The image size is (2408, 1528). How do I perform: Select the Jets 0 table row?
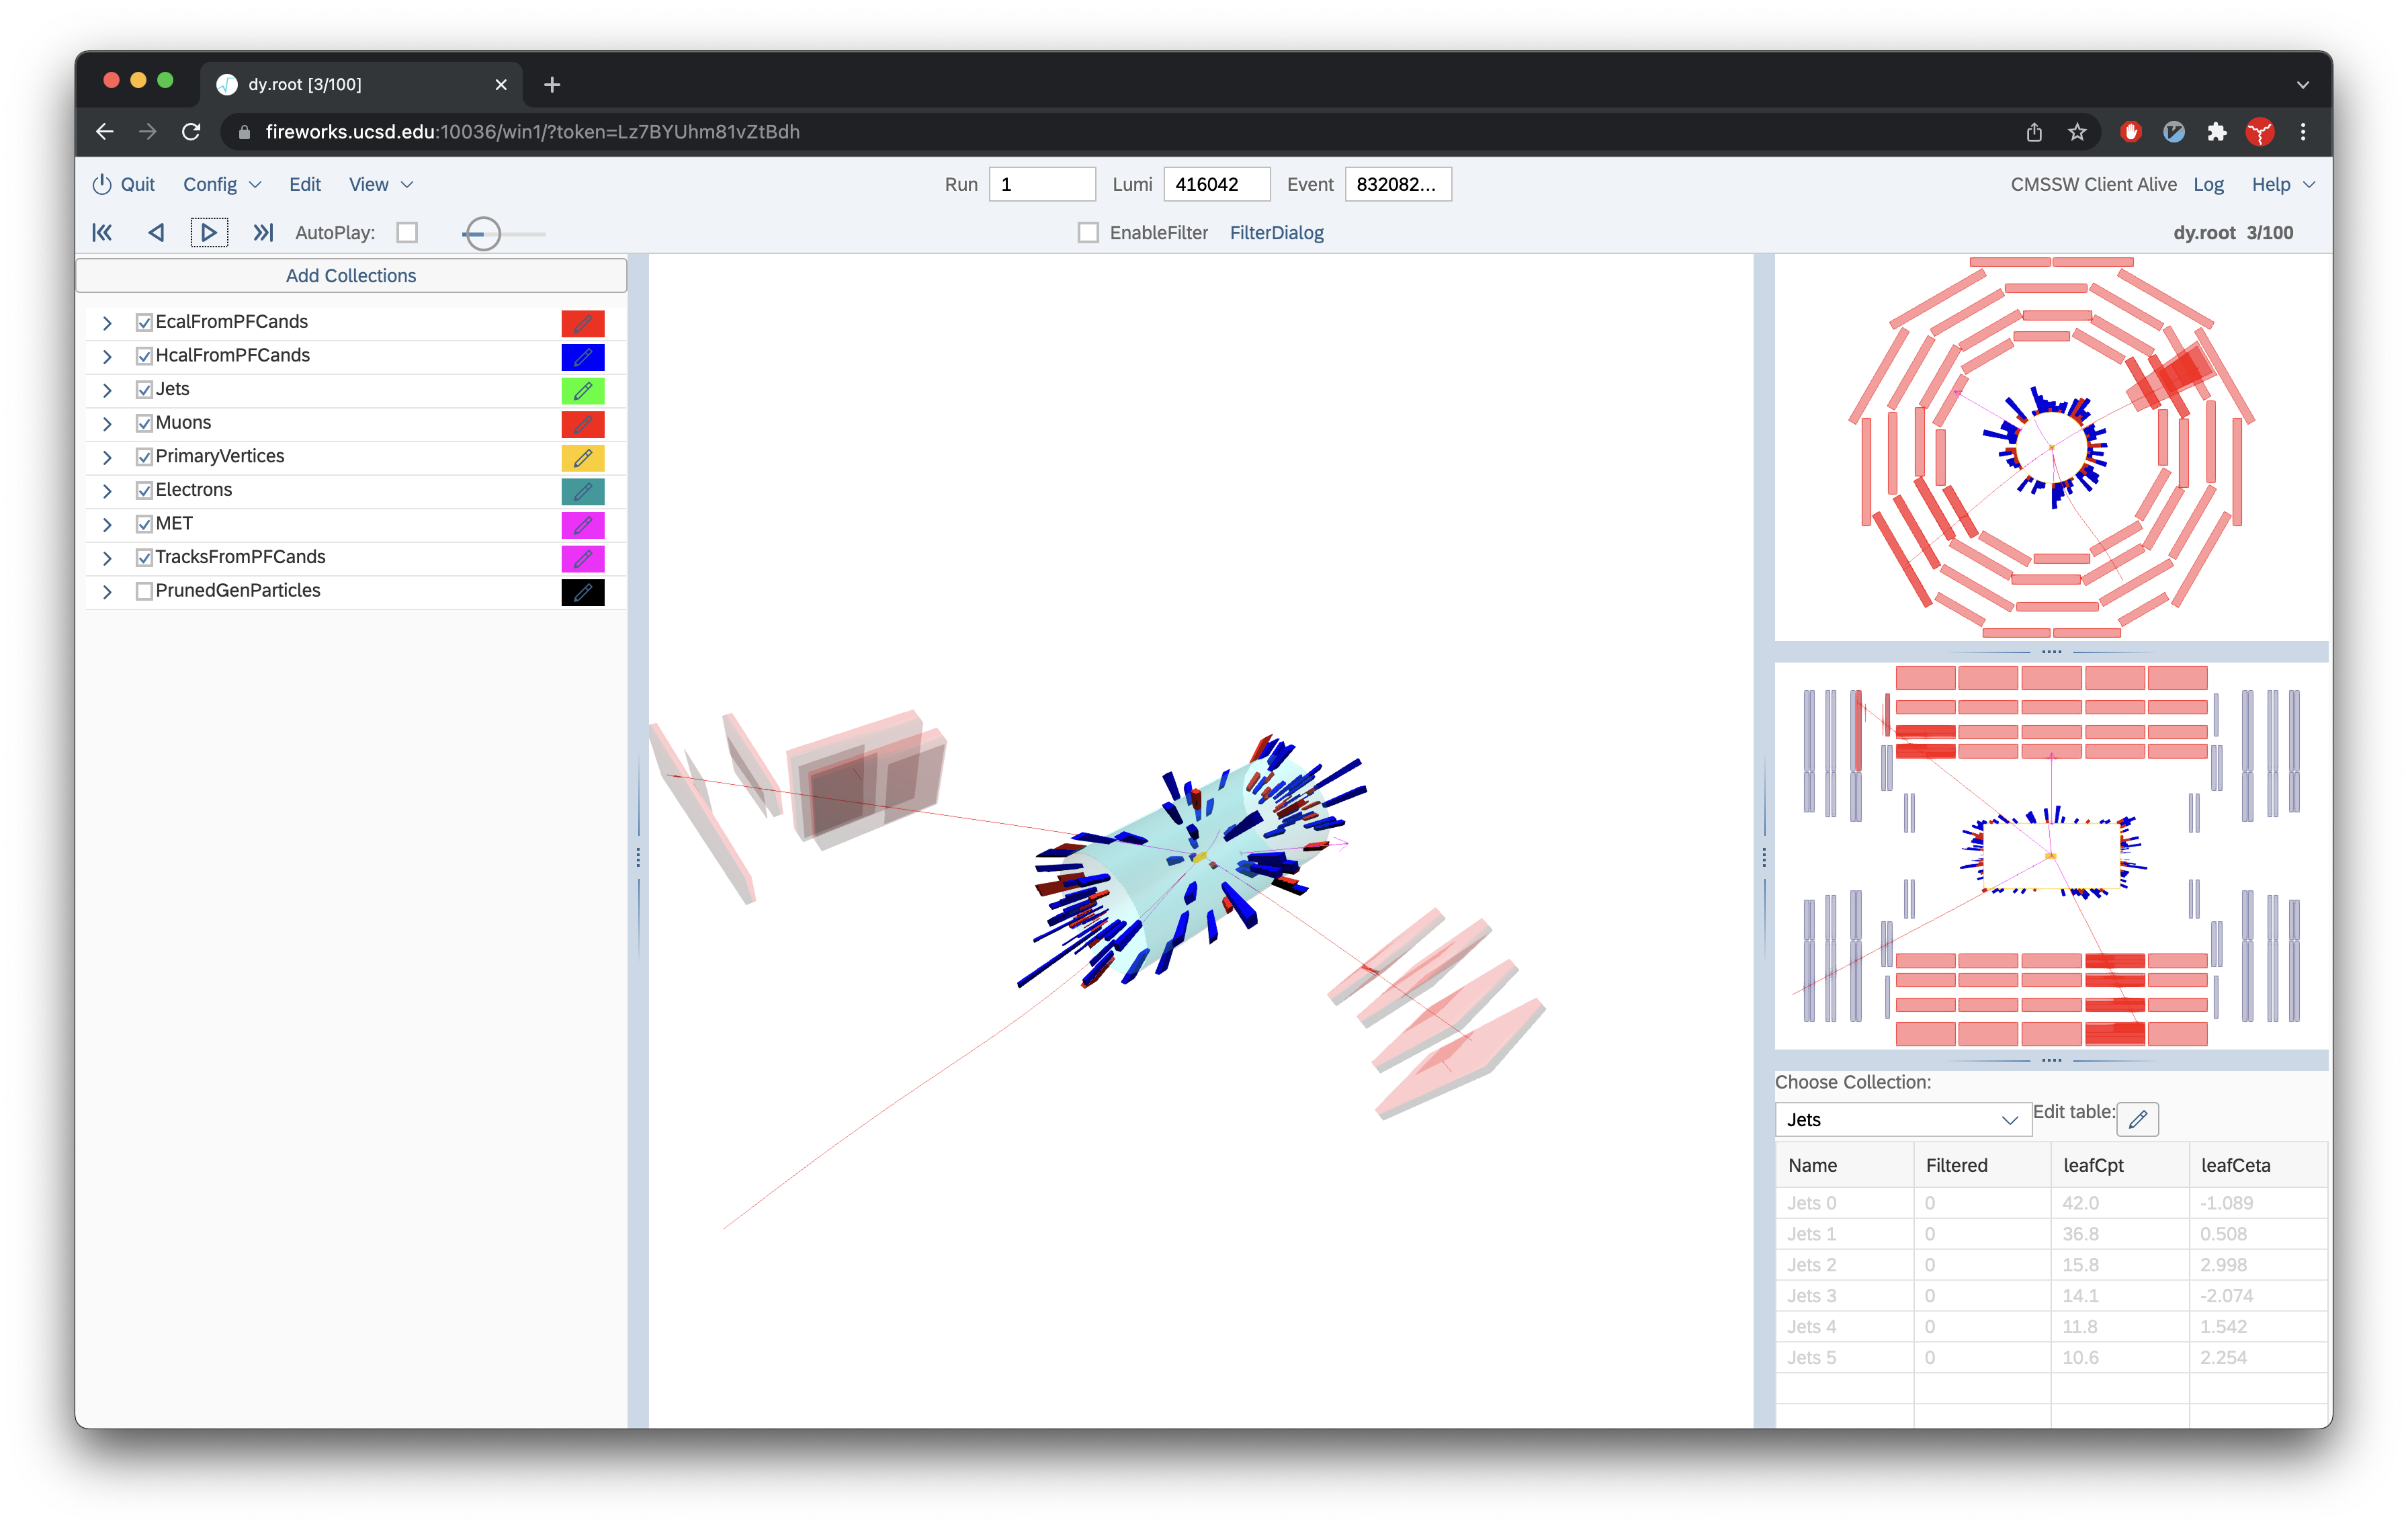[2051, 1203]
